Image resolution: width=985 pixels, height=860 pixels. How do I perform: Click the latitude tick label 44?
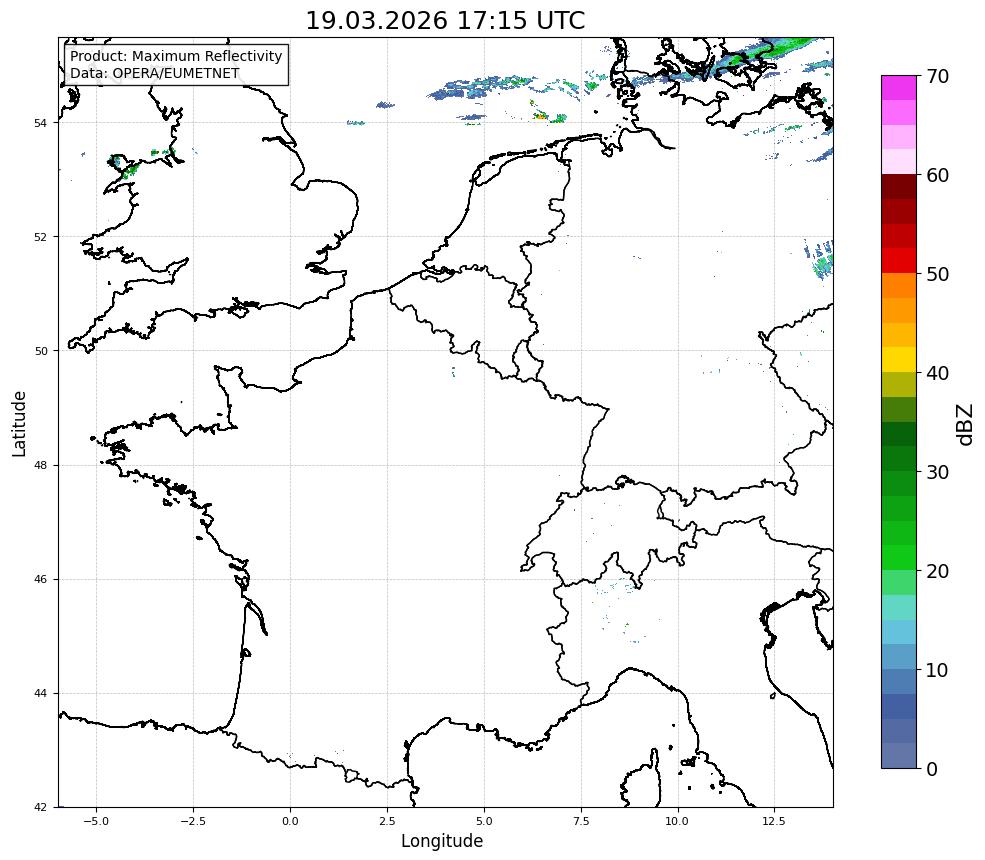coord(40,694)
